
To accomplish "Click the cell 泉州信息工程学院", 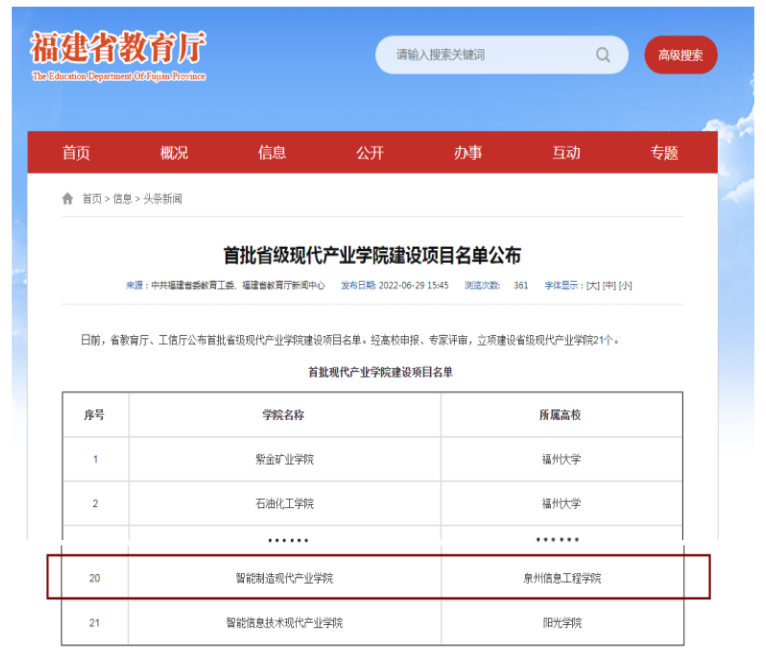I will [x=562, y=578].
